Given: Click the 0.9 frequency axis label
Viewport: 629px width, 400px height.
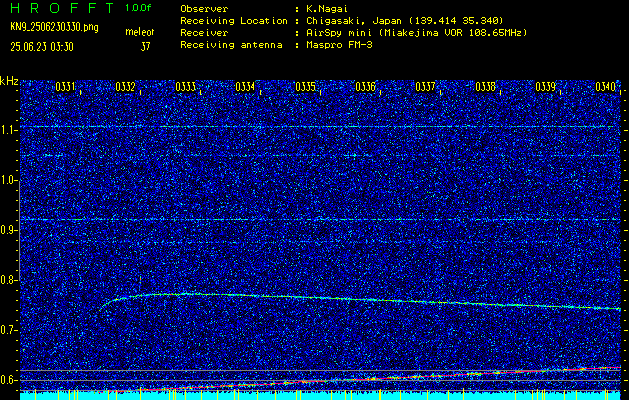Looking at the screenshot, I should pos(9,230).
